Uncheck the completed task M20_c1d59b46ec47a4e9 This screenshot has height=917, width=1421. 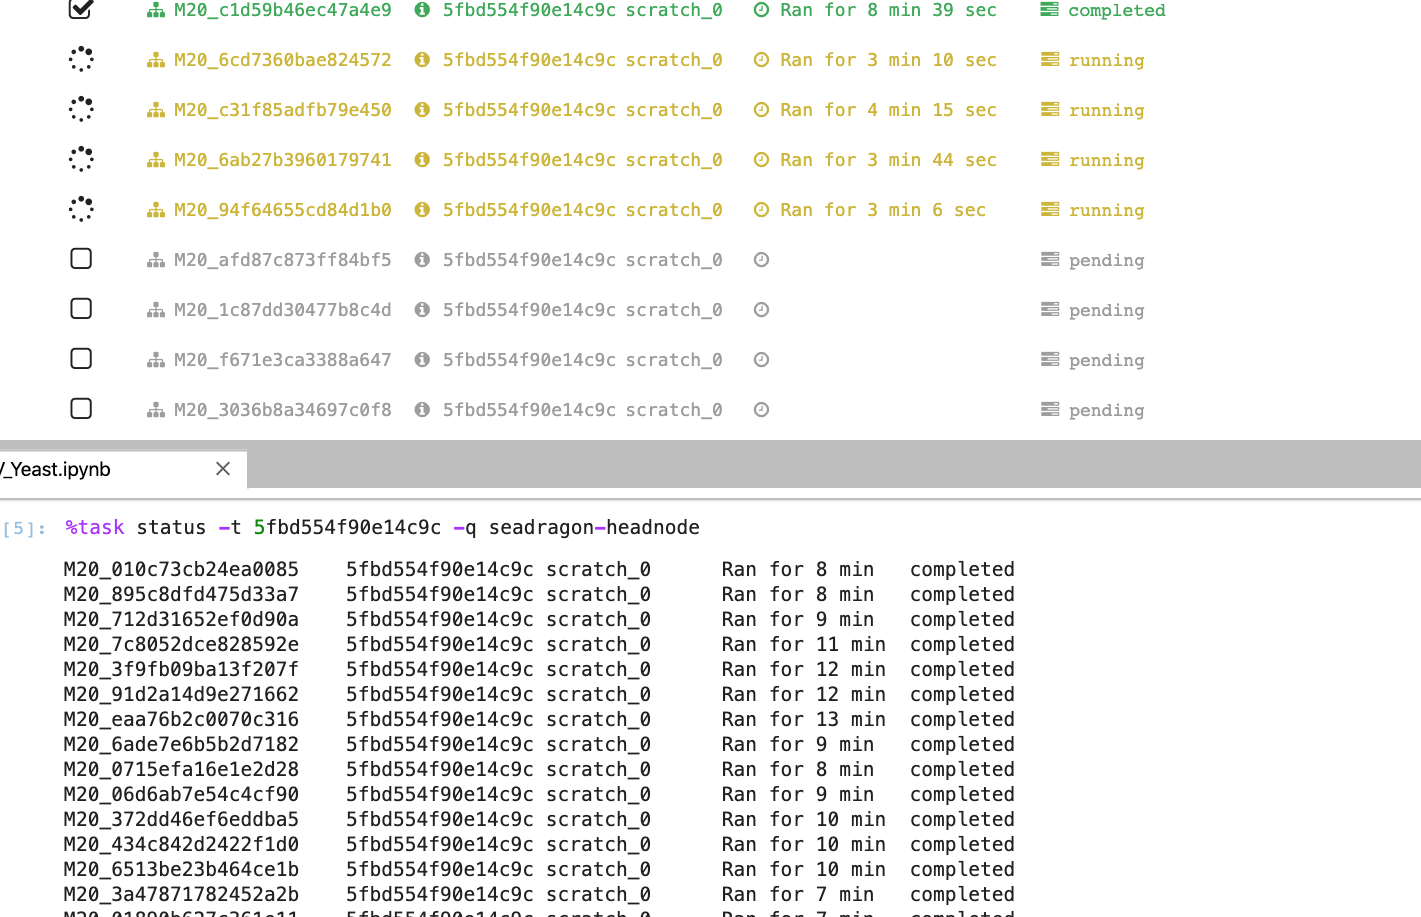point(81,10)
